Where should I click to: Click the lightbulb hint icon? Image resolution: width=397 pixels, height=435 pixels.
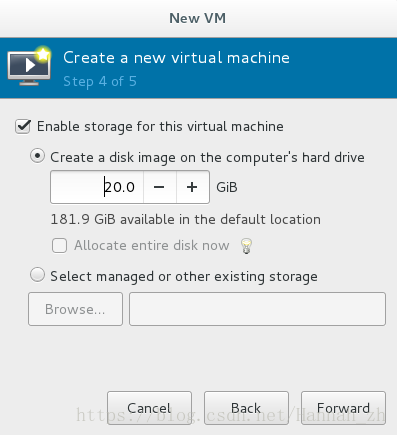[x=246, y=246]
